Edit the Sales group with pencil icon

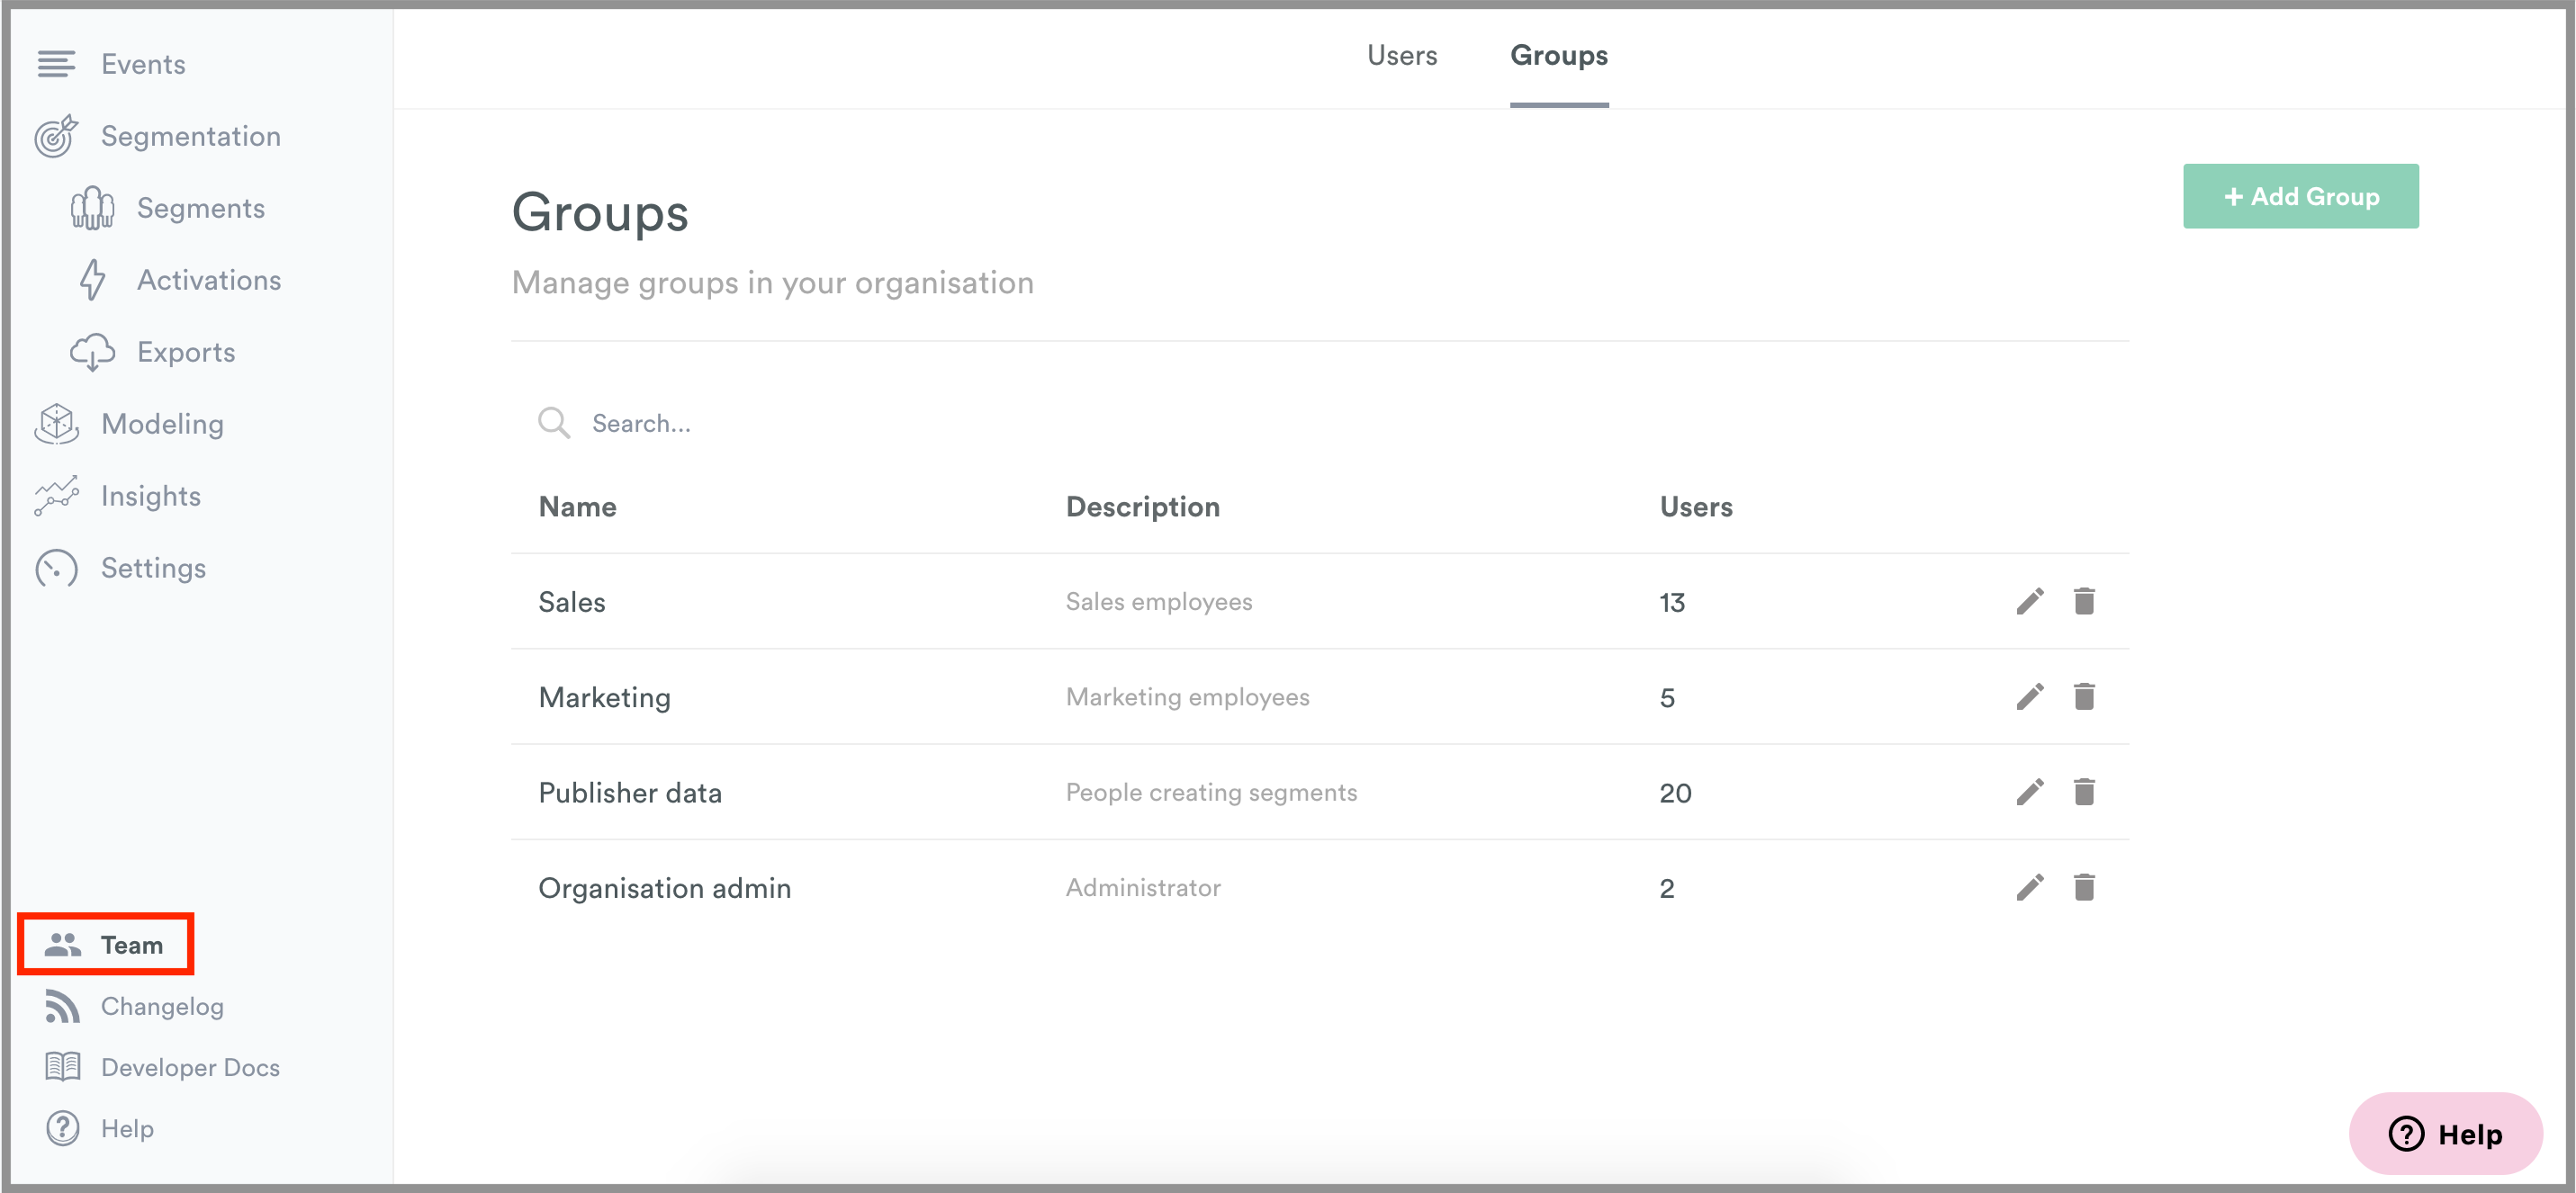point(2029,601)
